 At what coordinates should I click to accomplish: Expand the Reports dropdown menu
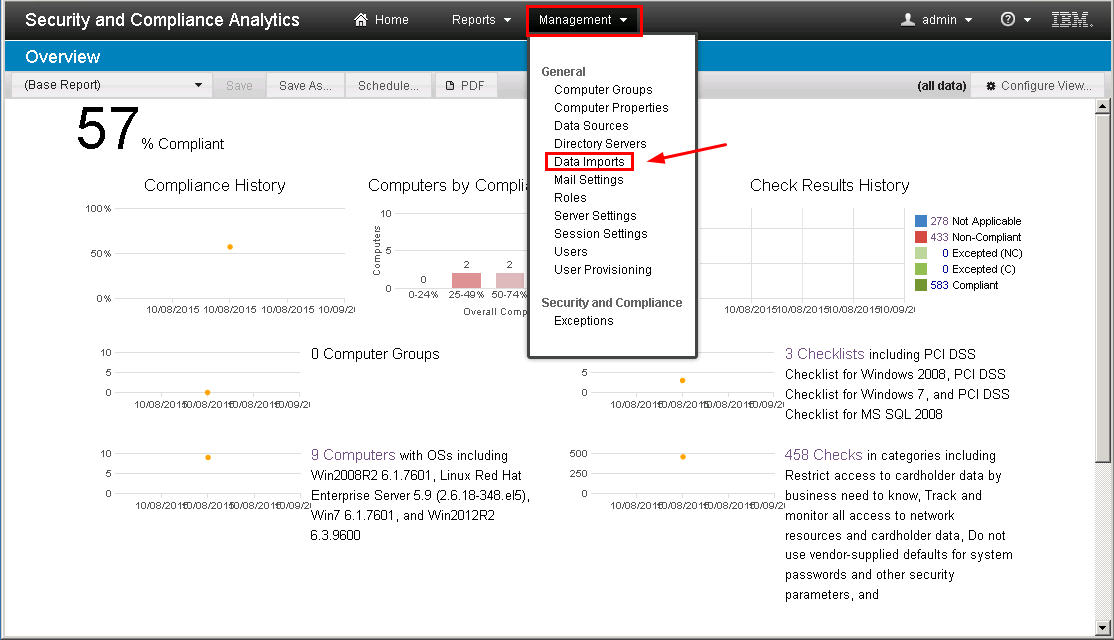pos(481,20)
